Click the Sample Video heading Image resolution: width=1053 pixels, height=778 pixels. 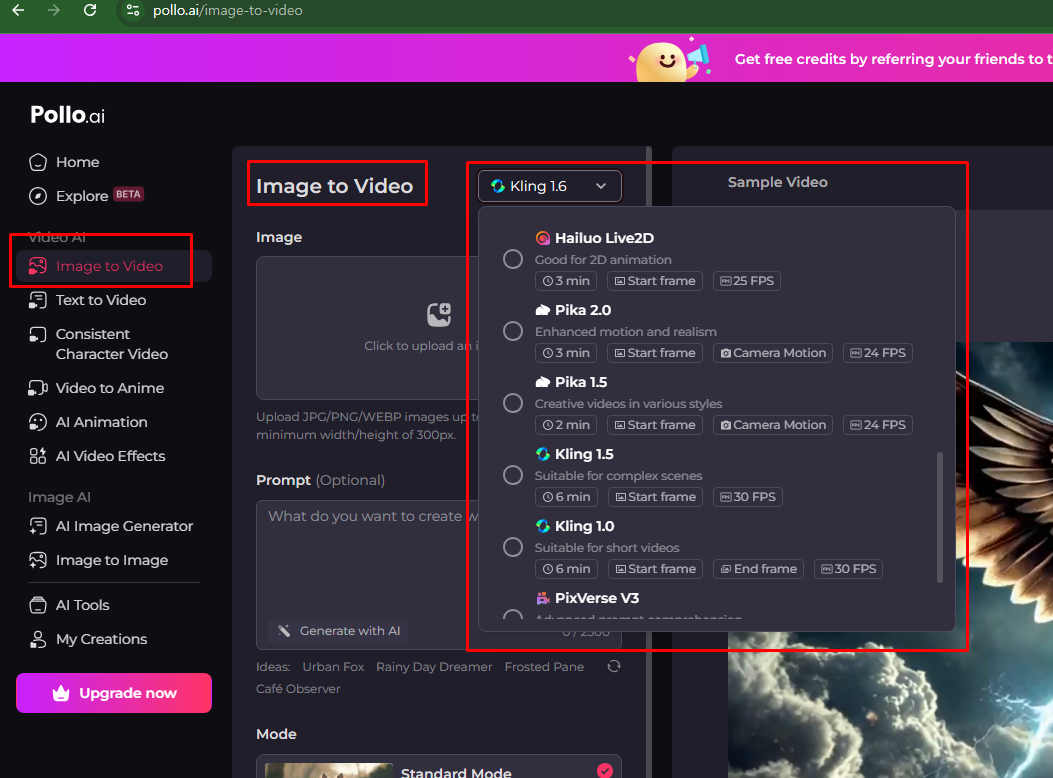(x=778, y=182)
